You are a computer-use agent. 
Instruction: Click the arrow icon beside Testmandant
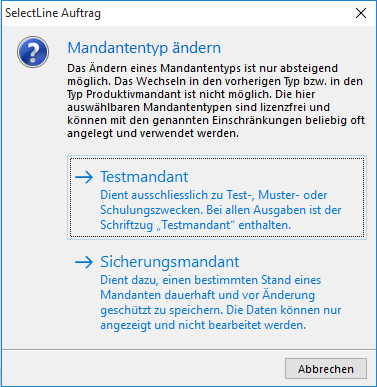point(84,177)
